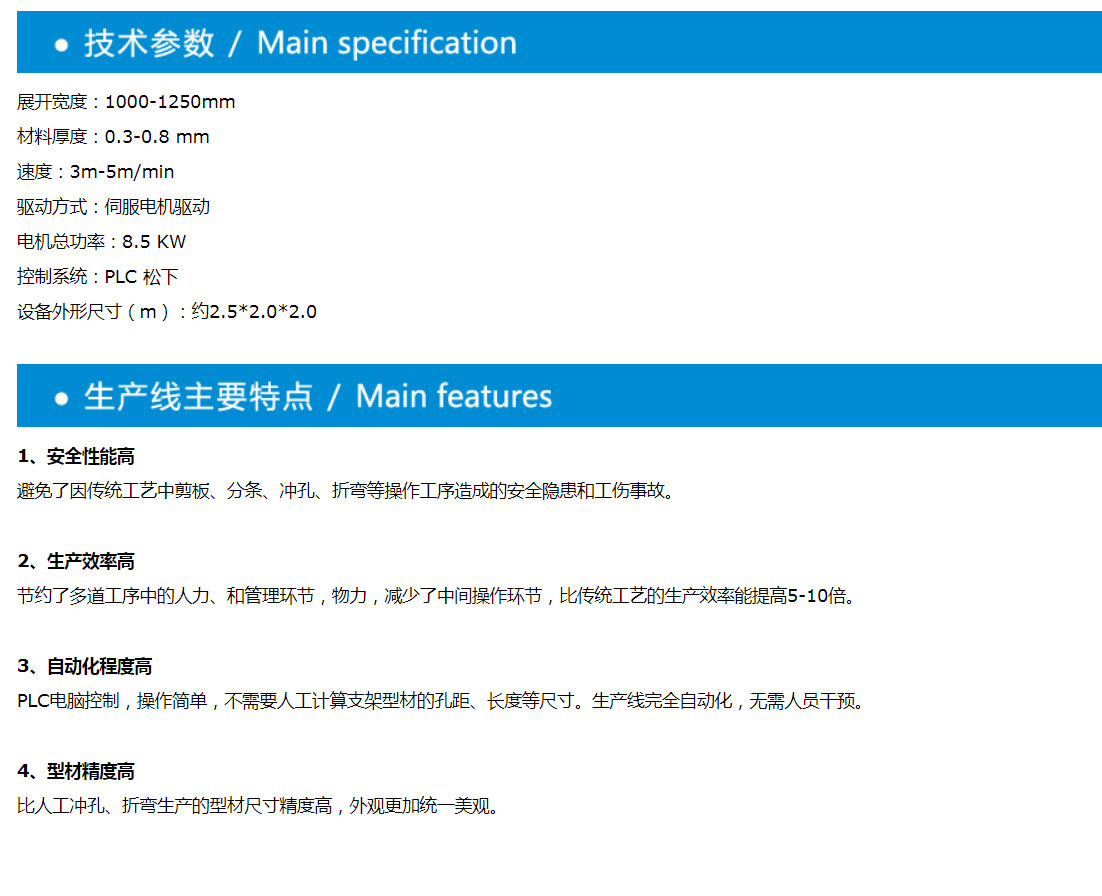Click the bold heading 2、生产效率高

click(x=76, y=562)
